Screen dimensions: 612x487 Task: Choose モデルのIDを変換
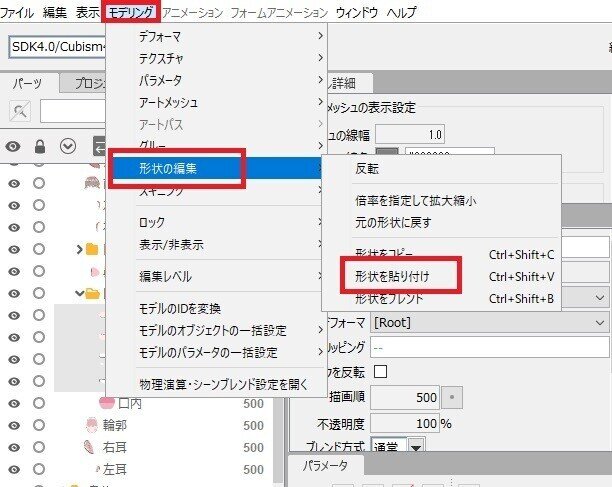[x=217, y=308]
